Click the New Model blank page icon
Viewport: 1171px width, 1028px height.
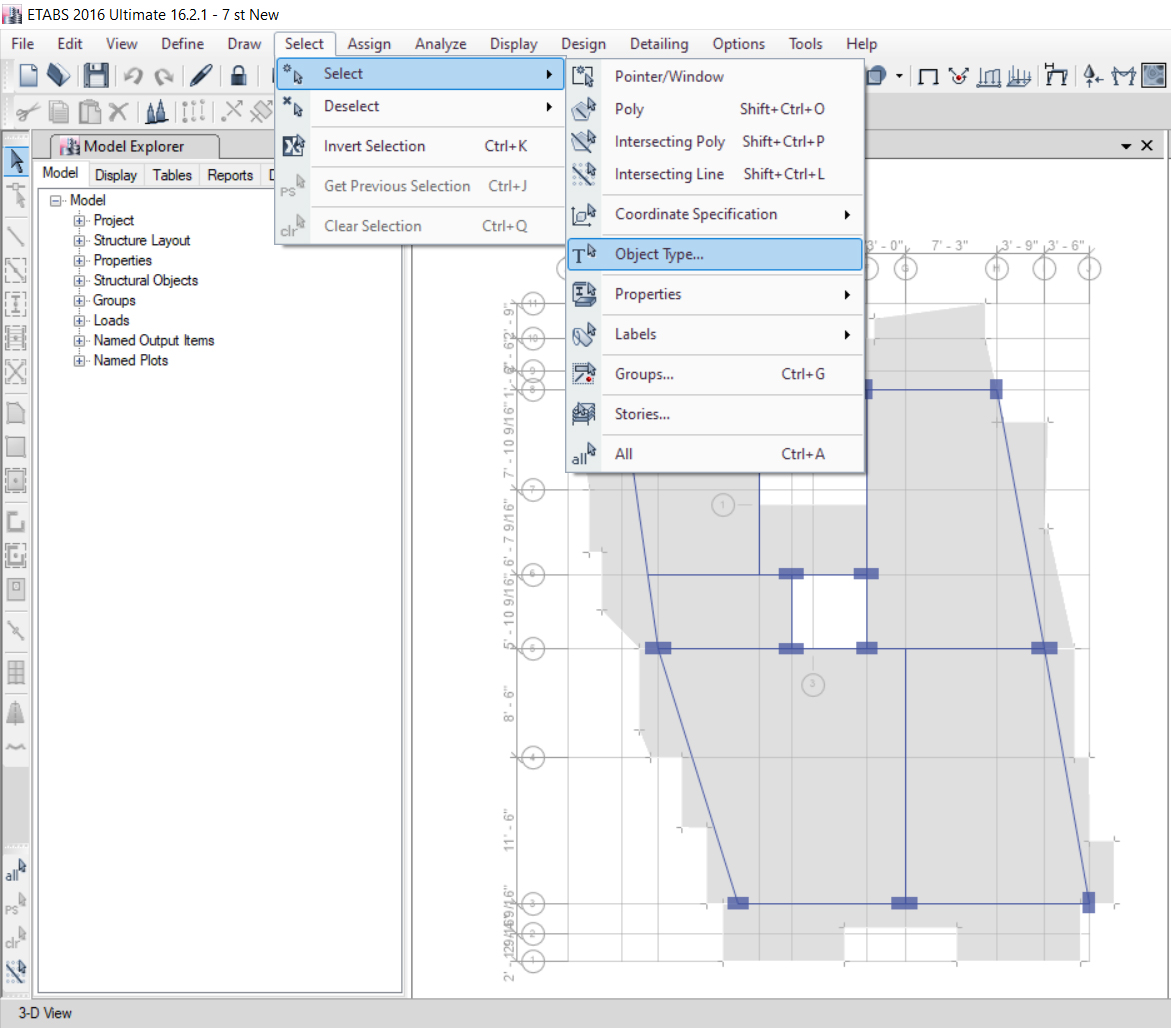click(x=29, y=76)
